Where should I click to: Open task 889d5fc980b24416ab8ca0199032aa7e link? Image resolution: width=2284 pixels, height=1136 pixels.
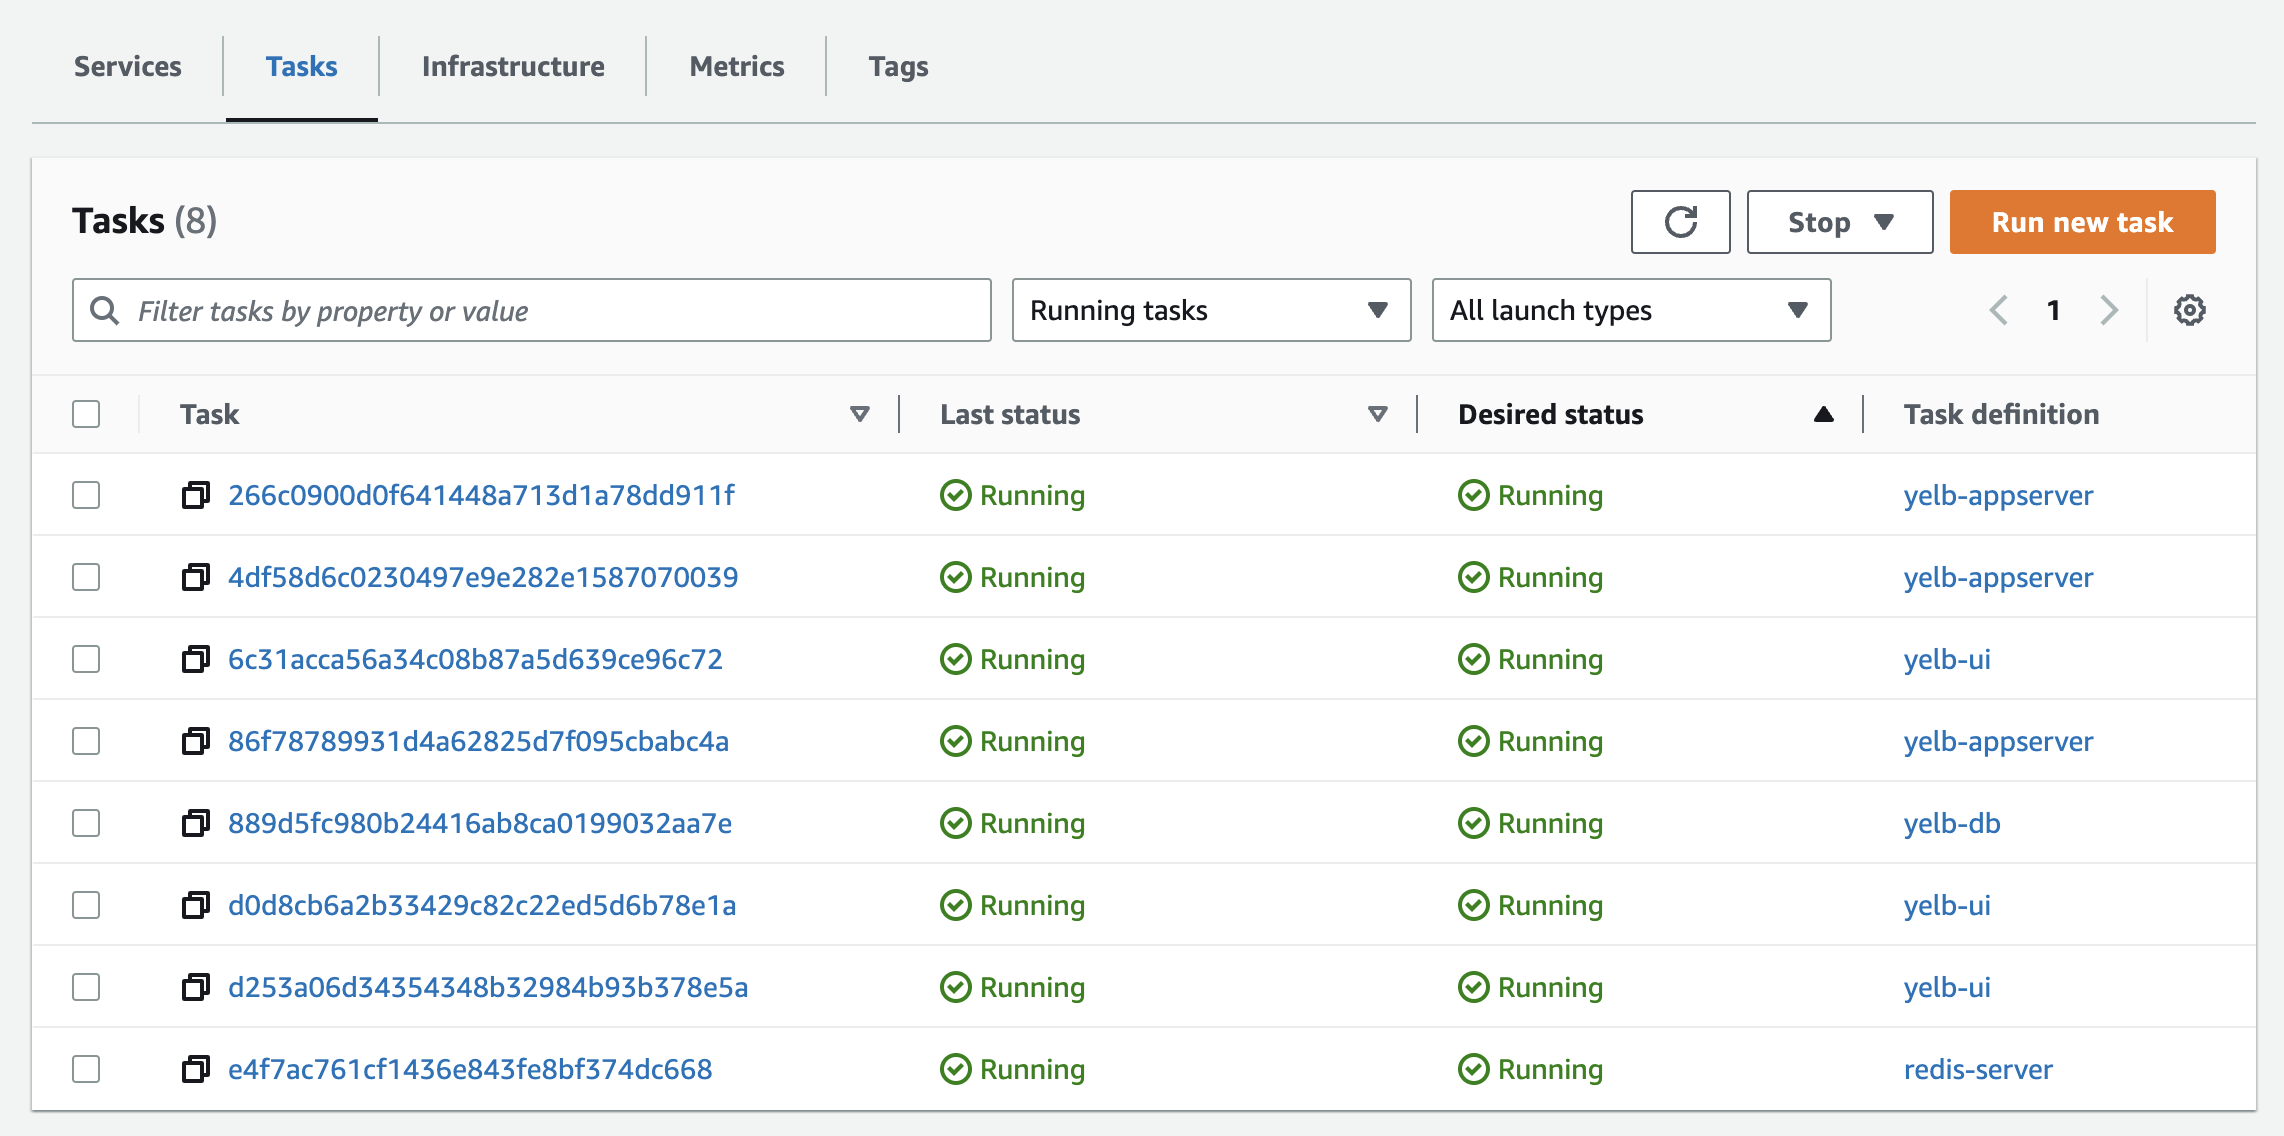coord(480,823)
